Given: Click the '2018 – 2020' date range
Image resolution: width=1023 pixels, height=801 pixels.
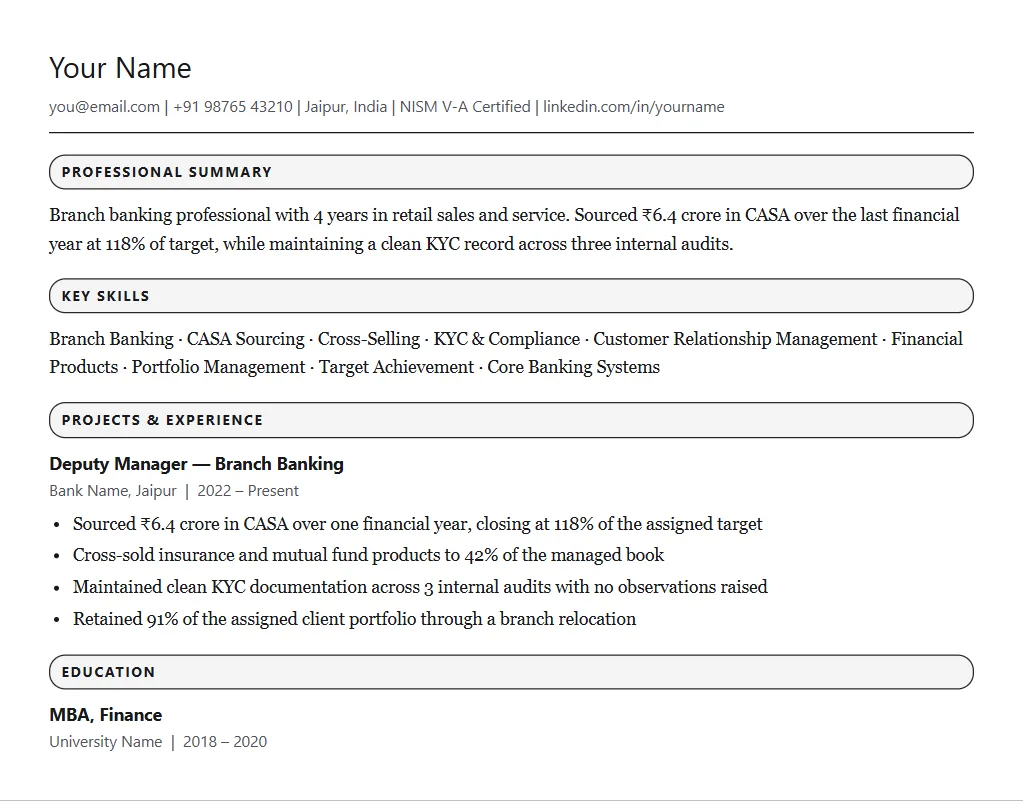Looking at the screenshot, I should tap(225, 742).
